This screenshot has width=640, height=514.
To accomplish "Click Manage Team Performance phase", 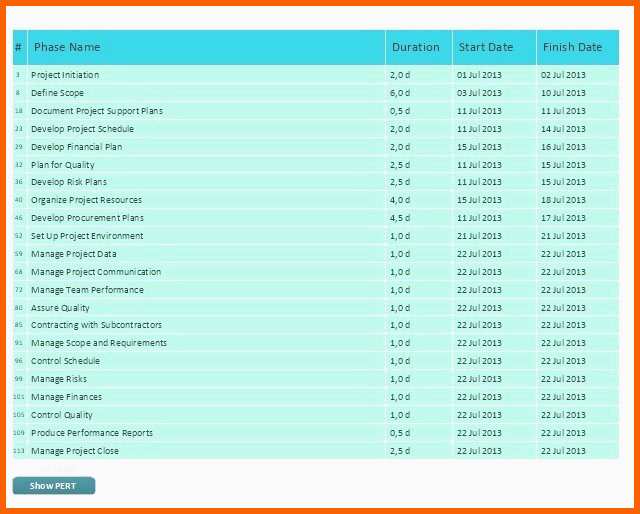I will coord(87,290).
